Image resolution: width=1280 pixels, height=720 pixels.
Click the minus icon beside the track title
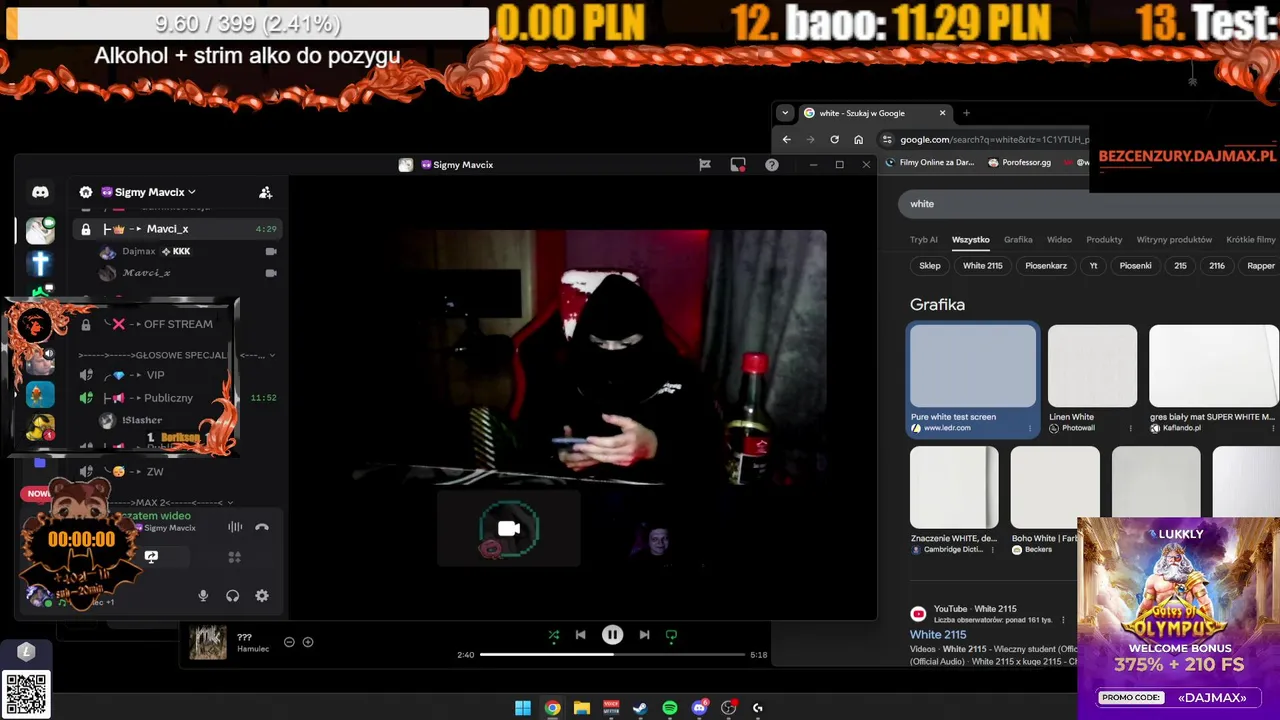tap(289, 642)
